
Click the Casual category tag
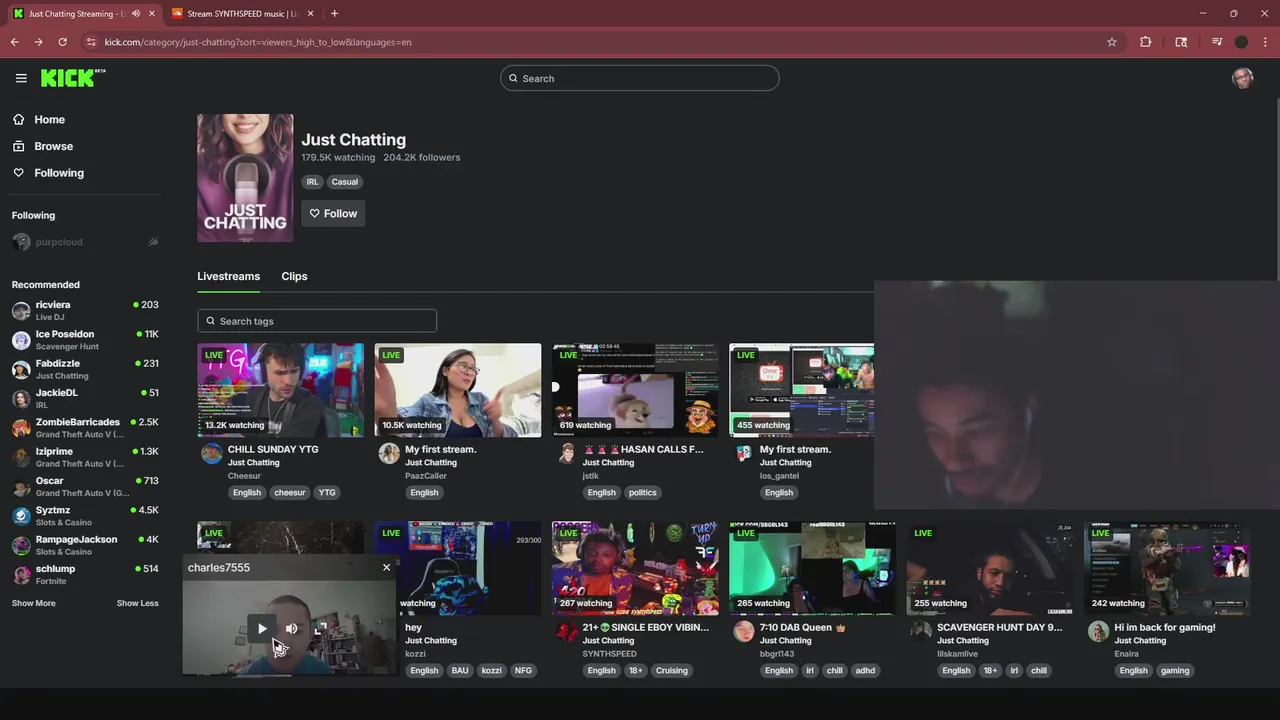(x=345, y=182)
